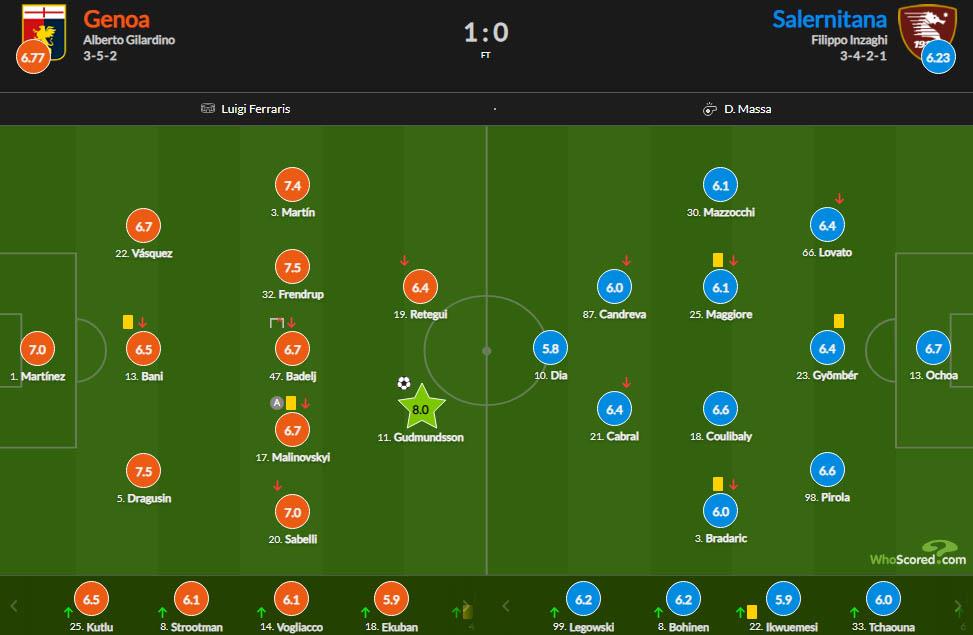Click the goal ball icon above Gudmundsson
This screenshot has width=973, height=635.
(404, 383)
